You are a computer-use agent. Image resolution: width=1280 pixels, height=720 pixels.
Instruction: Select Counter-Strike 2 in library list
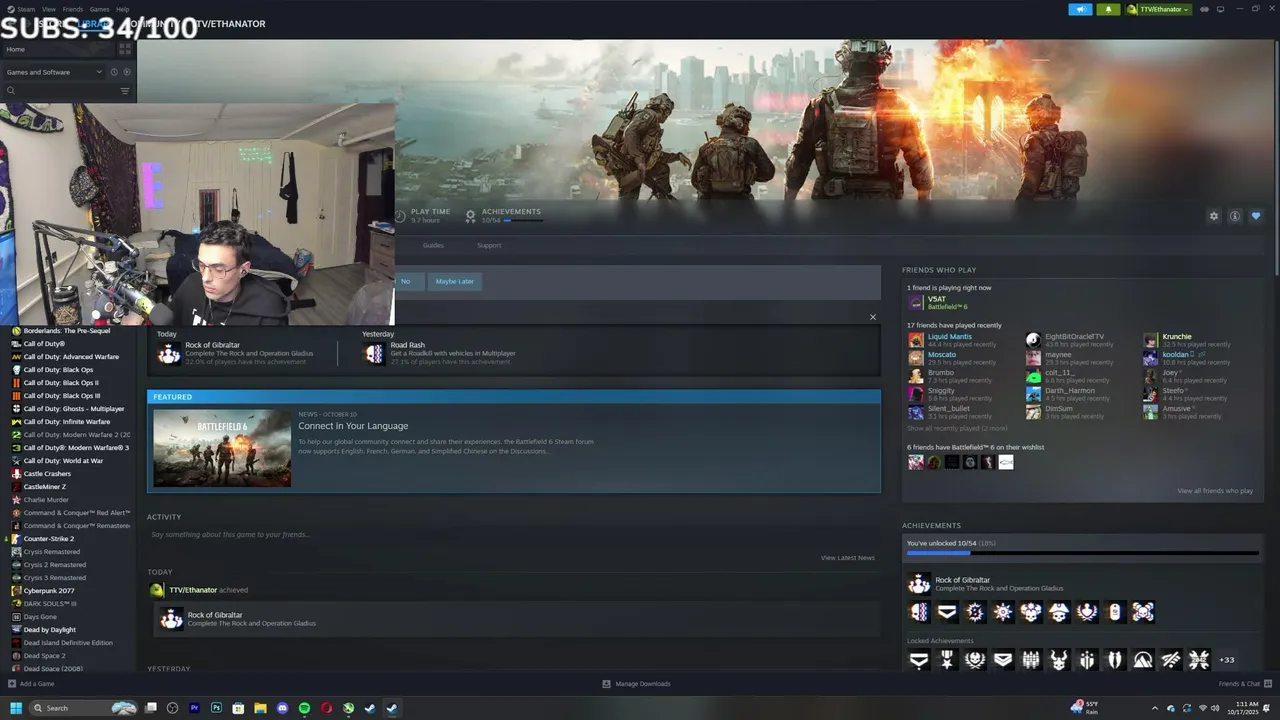pyautogui.click(x=49, y=539)
